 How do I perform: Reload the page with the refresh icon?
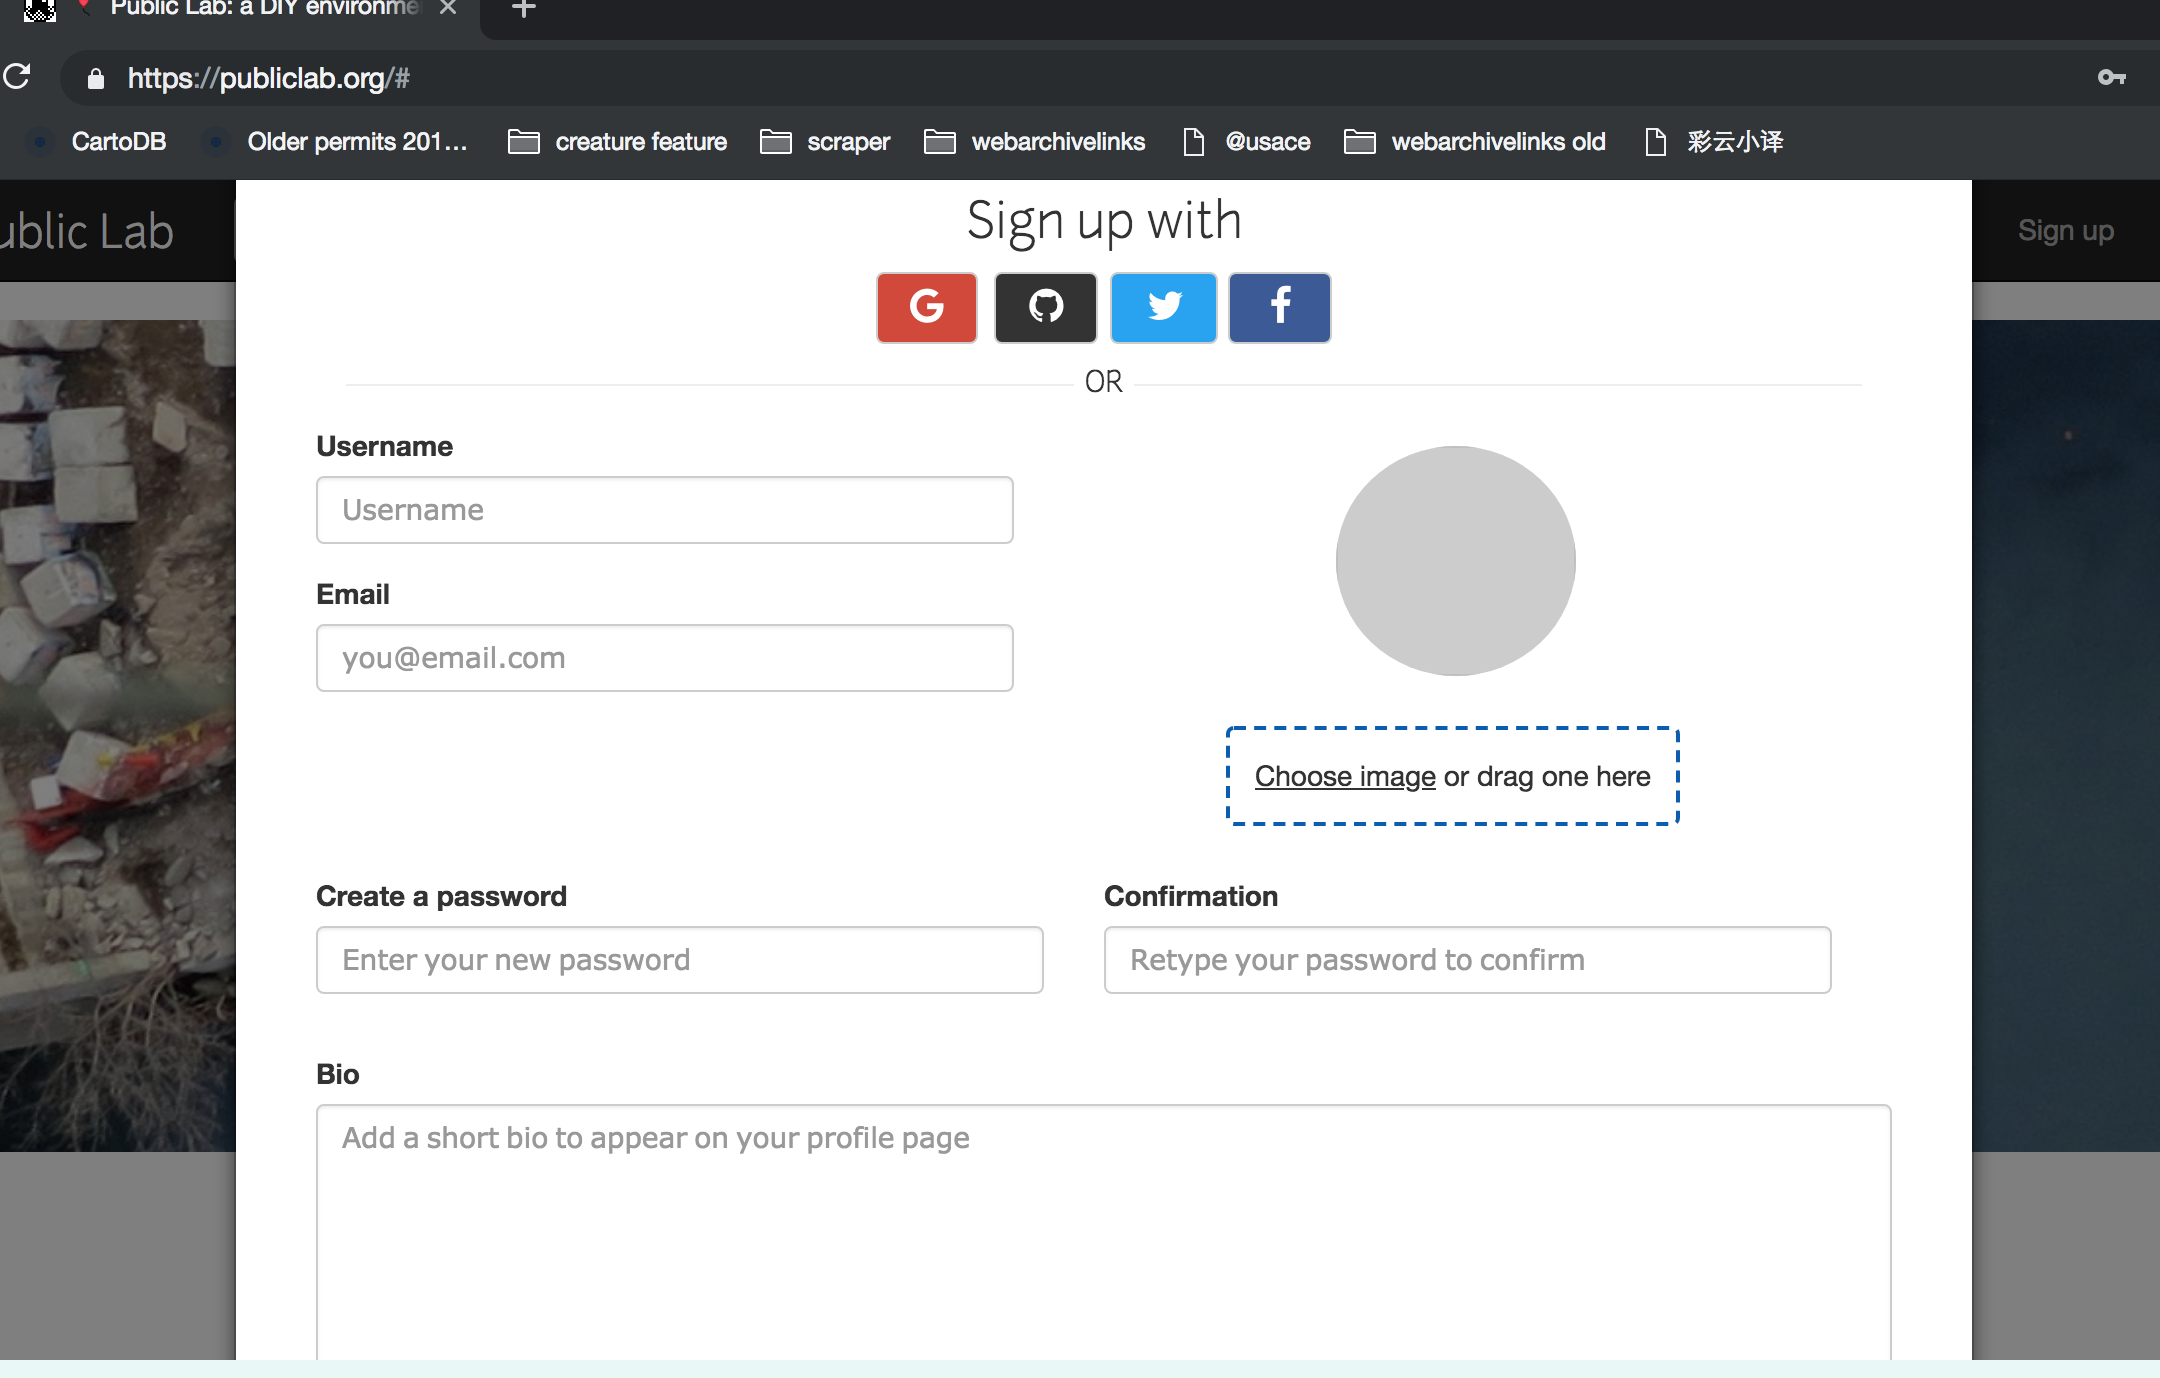17,77
